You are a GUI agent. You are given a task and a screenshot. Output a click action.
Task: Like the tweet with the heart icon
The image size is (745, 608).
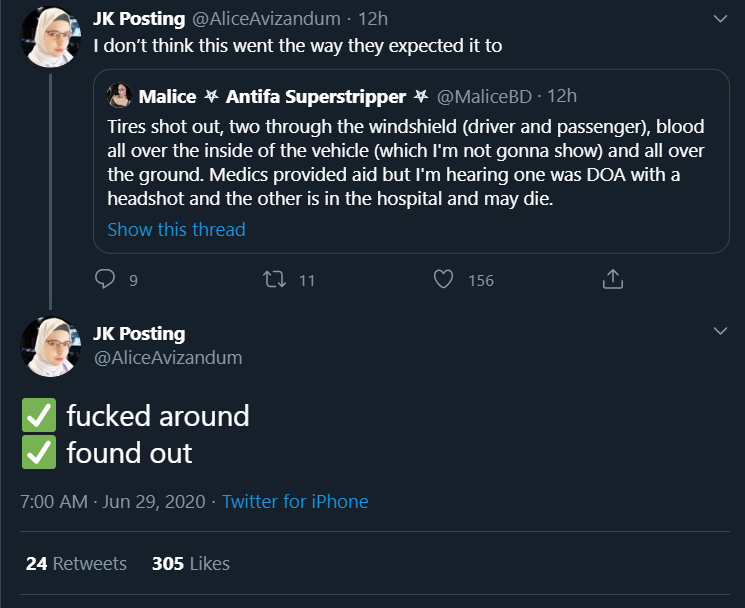click(443, 279)
